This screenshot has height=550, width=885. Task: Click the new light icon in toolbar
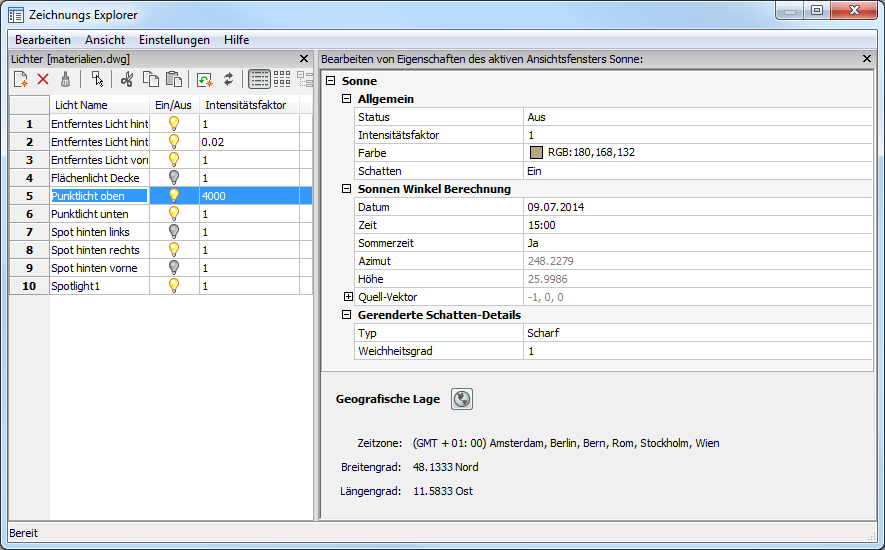(x=20, y=79)
